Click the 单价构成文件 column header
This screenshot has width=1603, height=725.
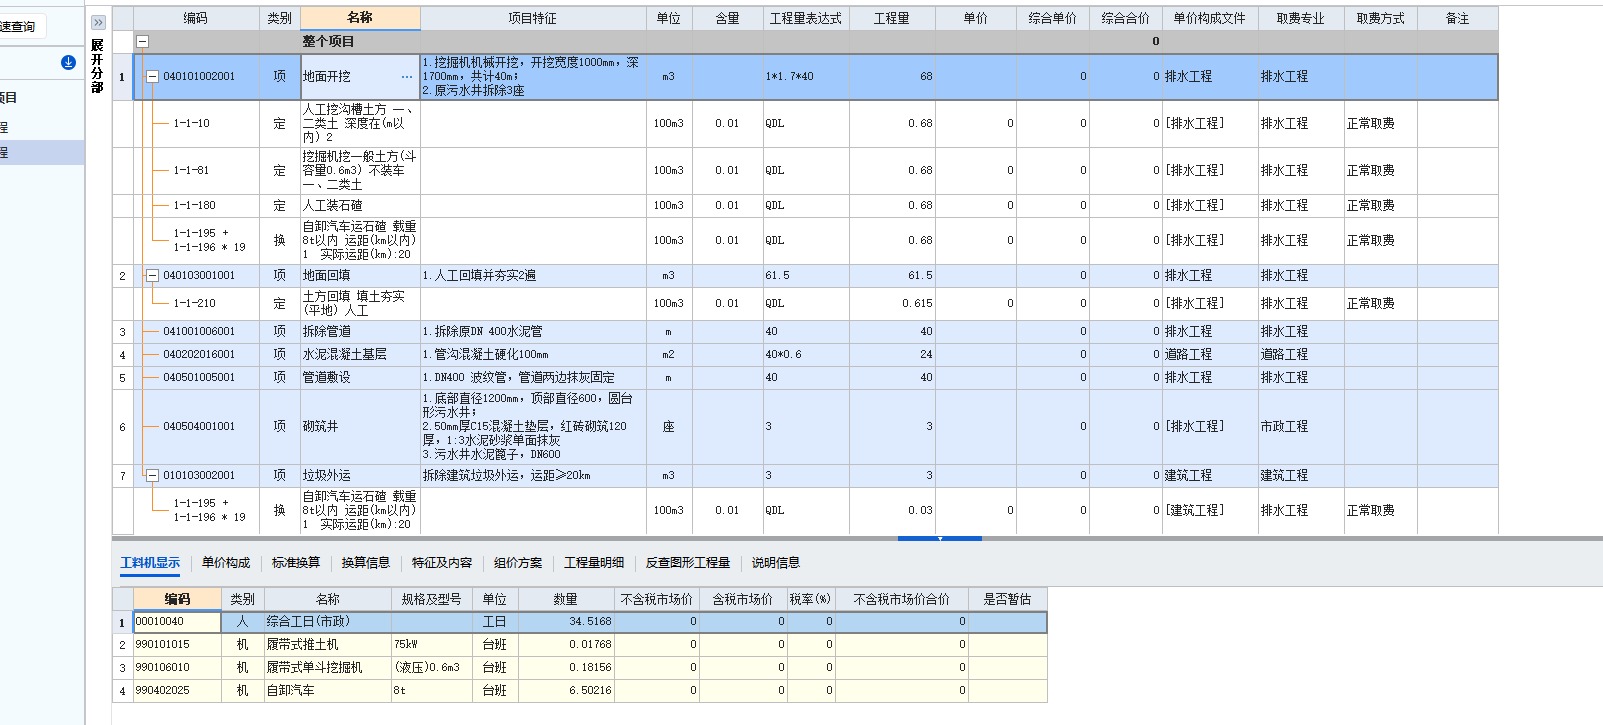pos(1210,18)
